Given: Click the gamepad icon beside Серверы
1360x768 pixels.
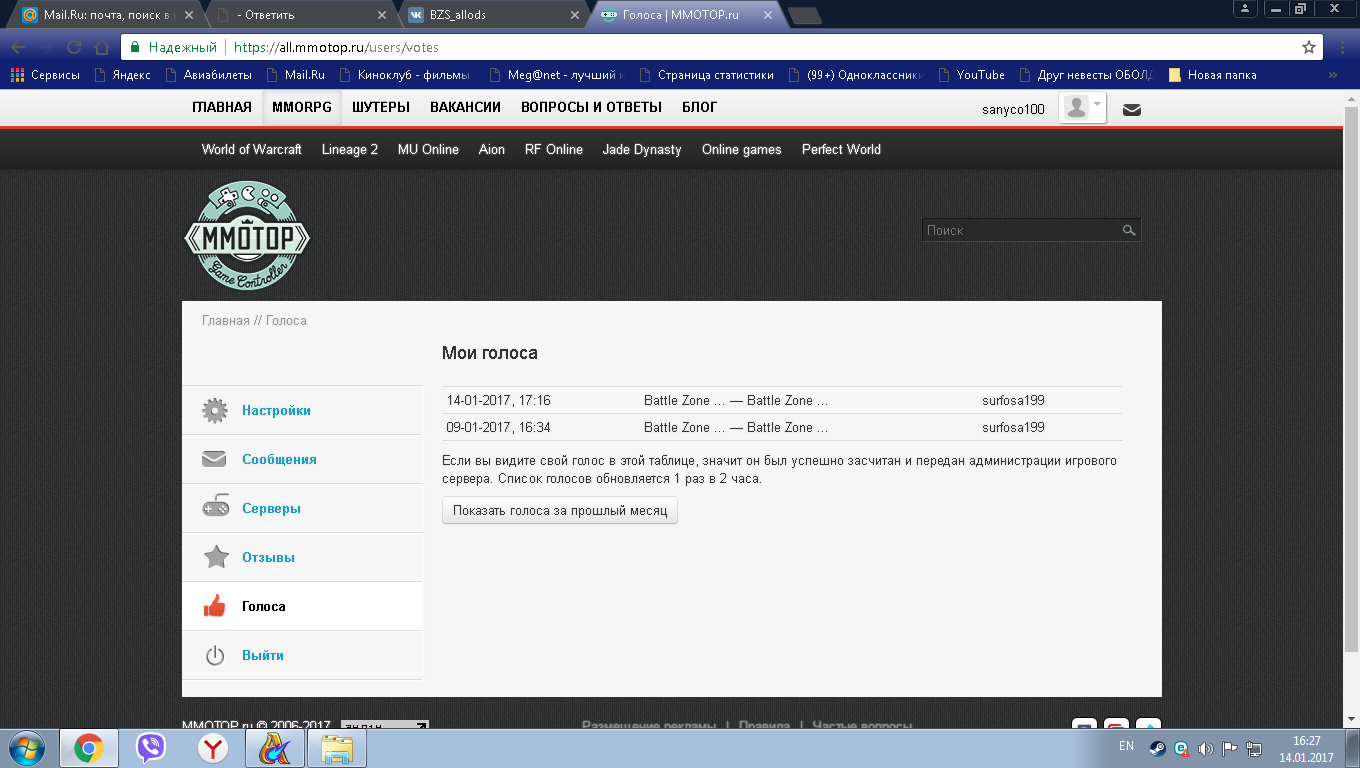Looking at the screenshot, I should point(215,508).
